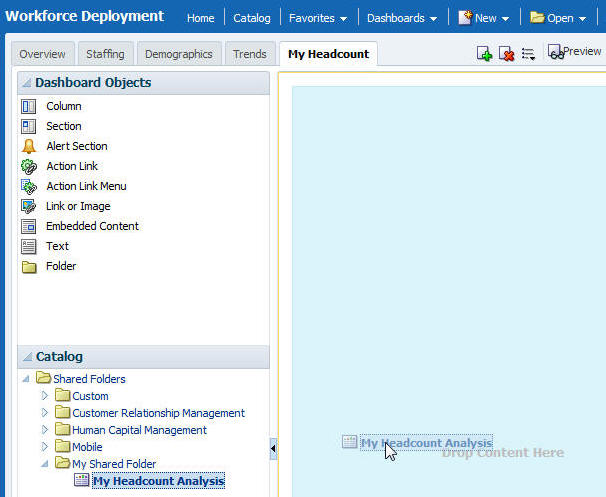Select Action Link label
Viewport: 606px width, 497px height.
pyautogui.click(x=72, y=167)
